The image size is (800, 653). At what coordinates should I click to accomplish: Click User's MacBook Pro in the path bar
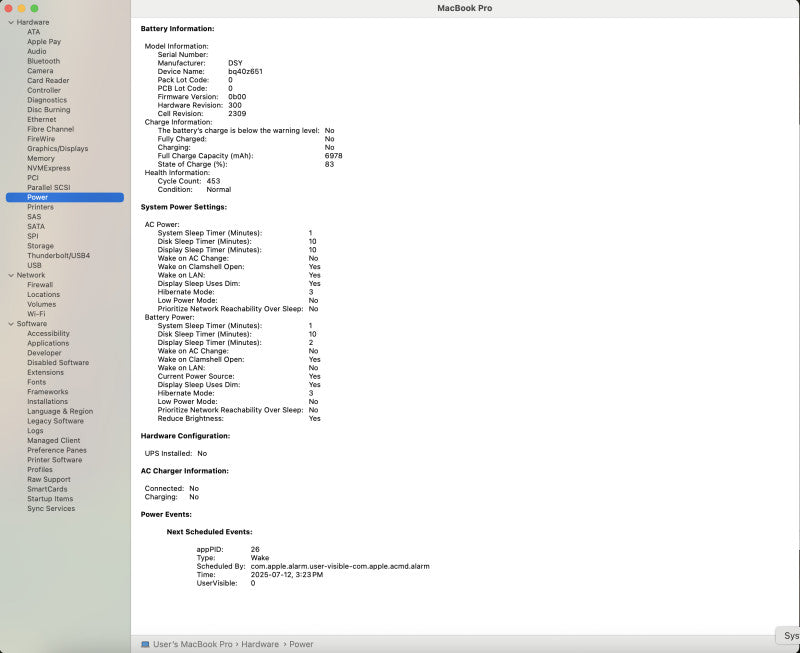(x=193, y=644)
